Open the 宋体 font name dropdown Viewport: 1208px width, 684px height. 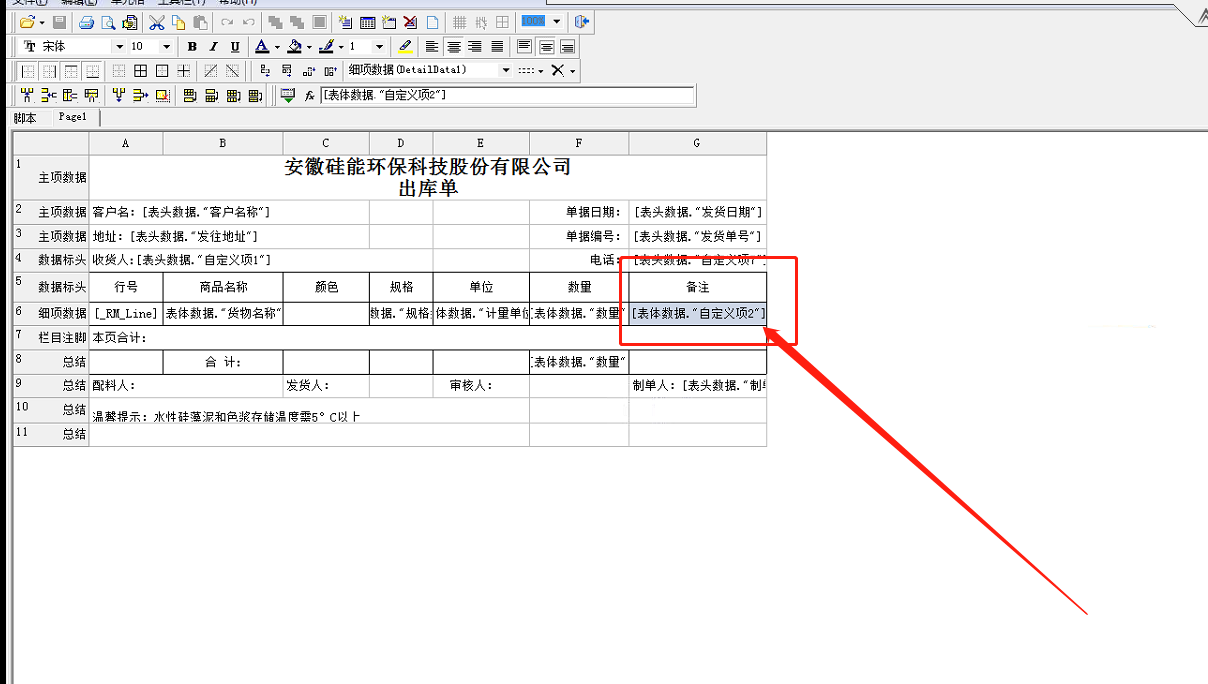click(x=119, y=47)
